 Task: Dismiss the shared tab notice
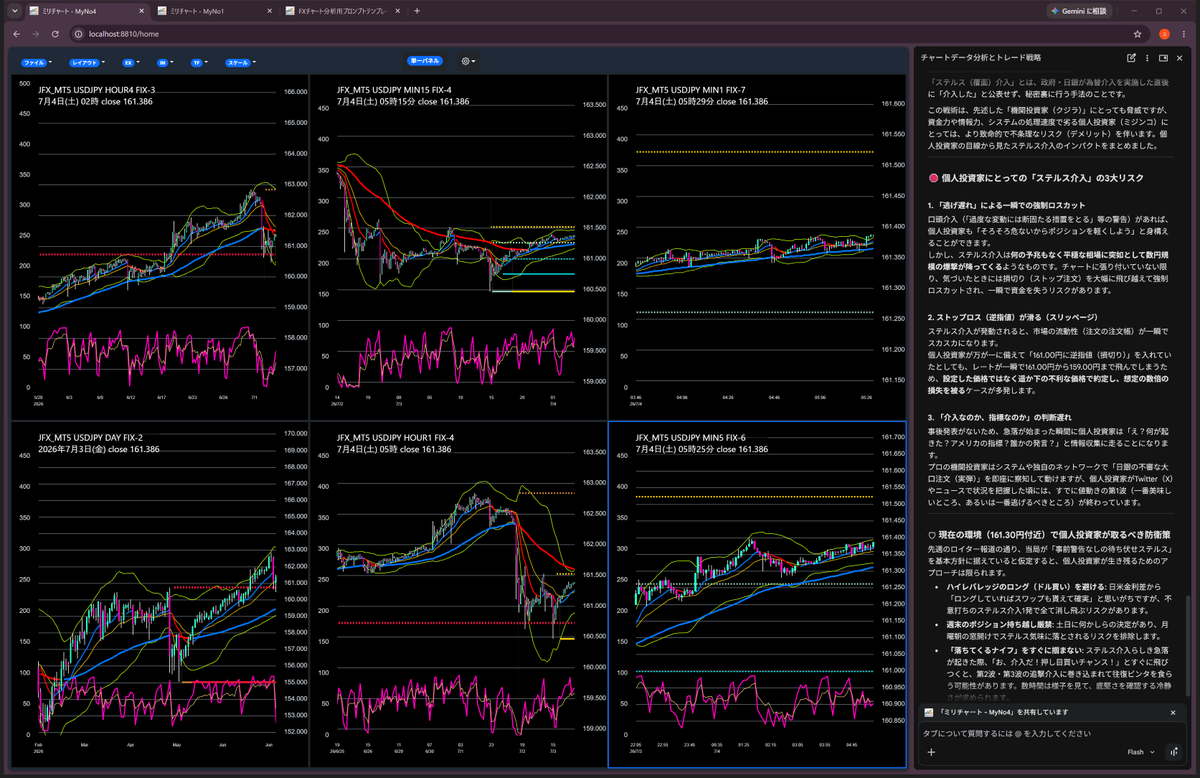(1174, 712)
